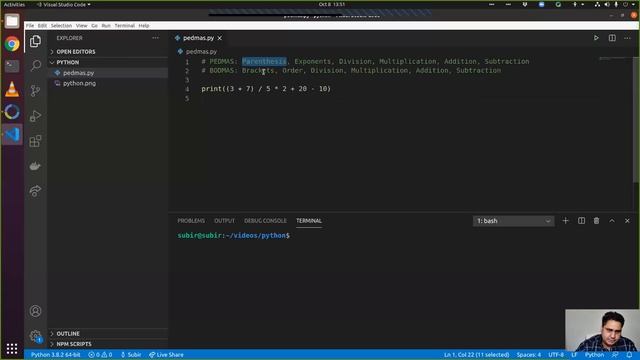
Task: Launch VLC media player from dock
Action: (12, 89)
